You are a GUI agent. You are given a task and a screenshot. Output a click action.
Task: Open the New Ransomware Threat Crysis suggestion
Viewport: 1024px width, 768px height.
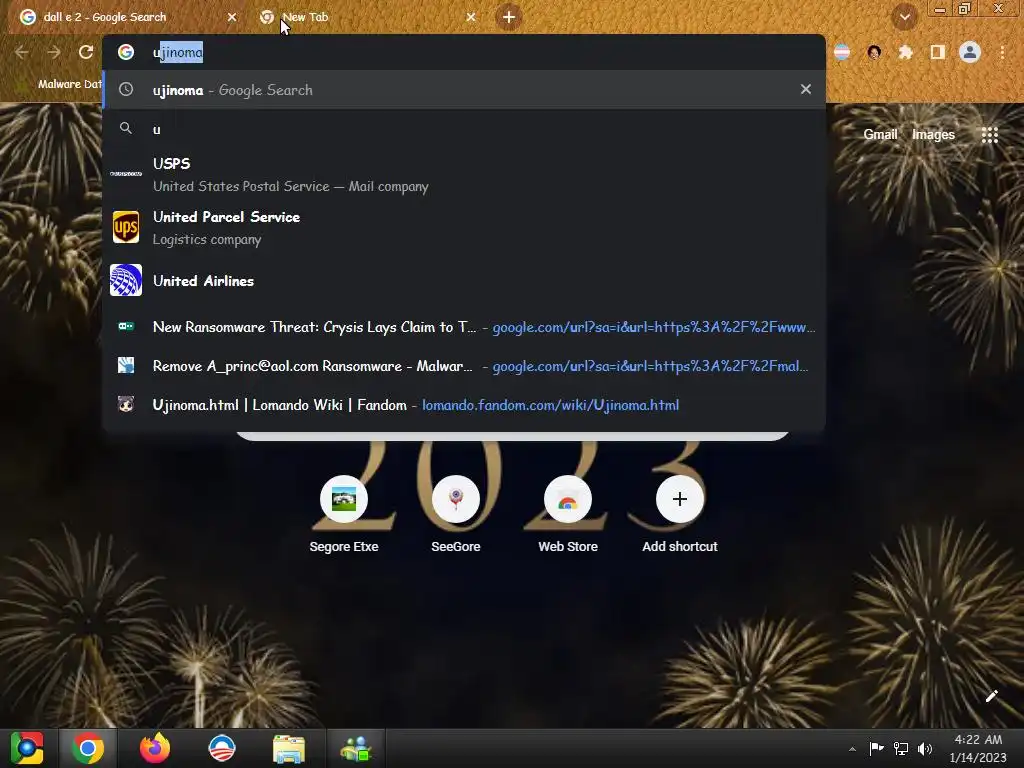(x=464, y=327)
